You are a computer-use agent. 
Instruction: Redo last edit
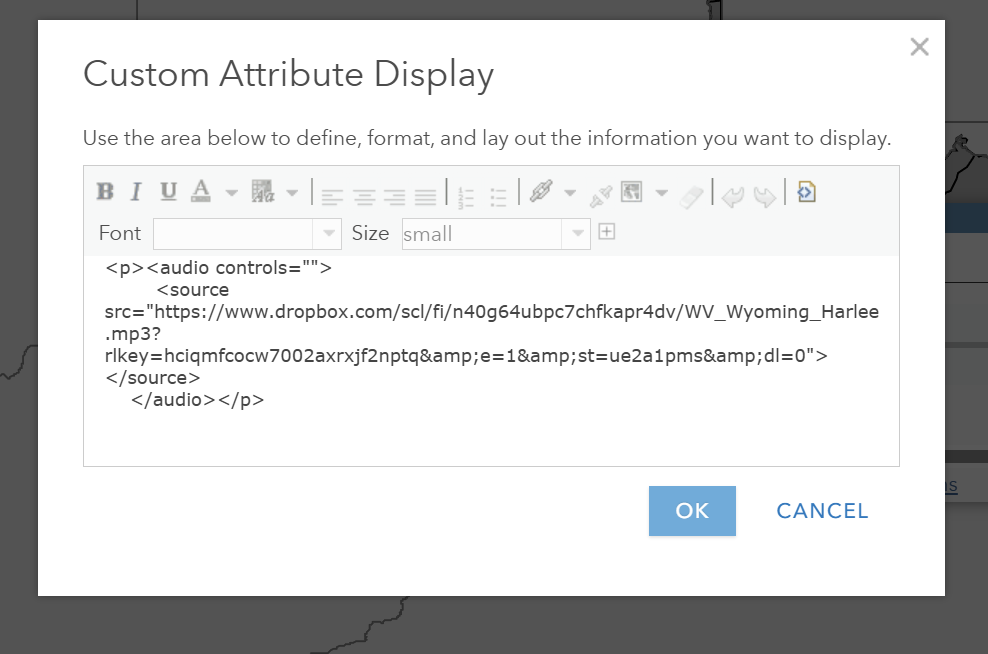764,197
